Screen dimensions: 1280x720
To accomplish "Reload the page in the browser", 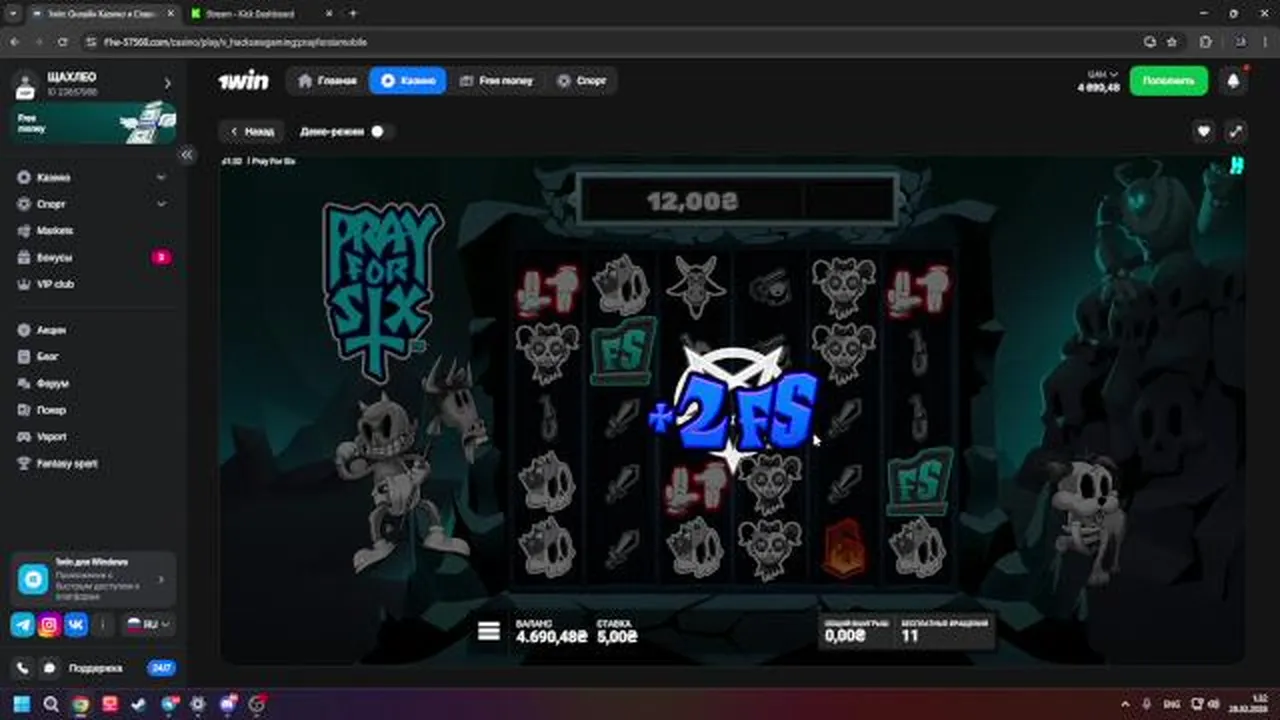I will pos(62,42).
